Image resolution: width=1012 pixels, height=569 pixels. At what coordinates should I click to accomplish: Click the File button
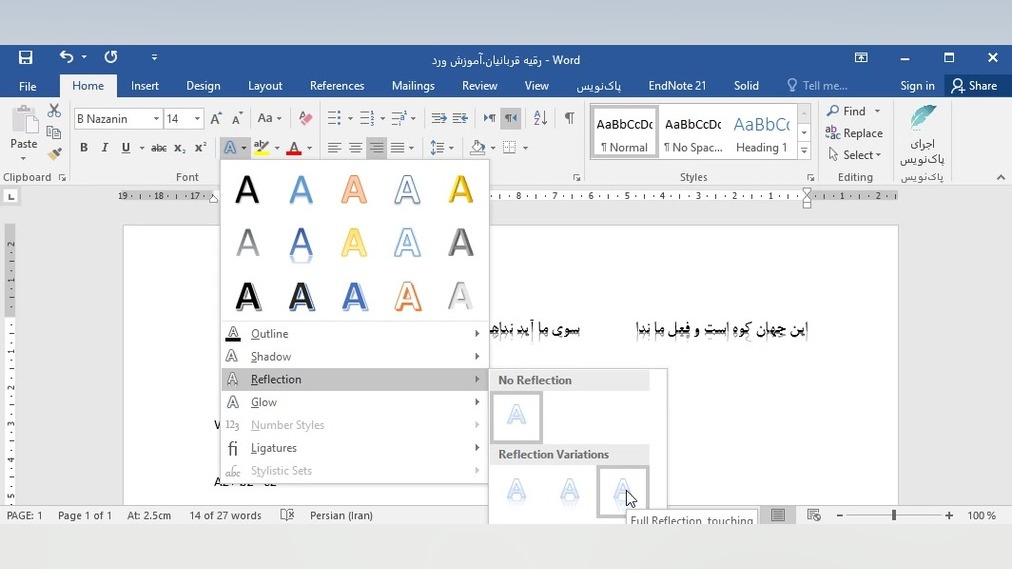pyautogui.click(x=28, y=86)
